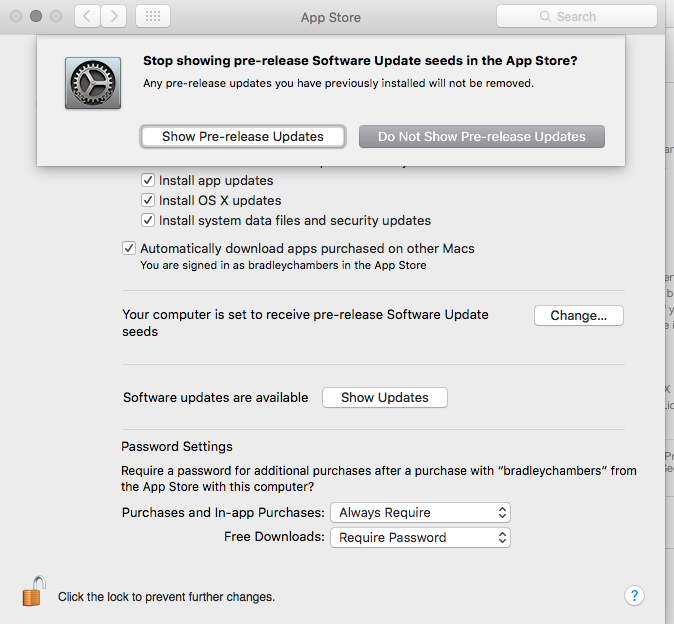This screenshot has height=624, width=674.
Task: Open Free Downloads dropdown
Action: click(x=420, y=537)
